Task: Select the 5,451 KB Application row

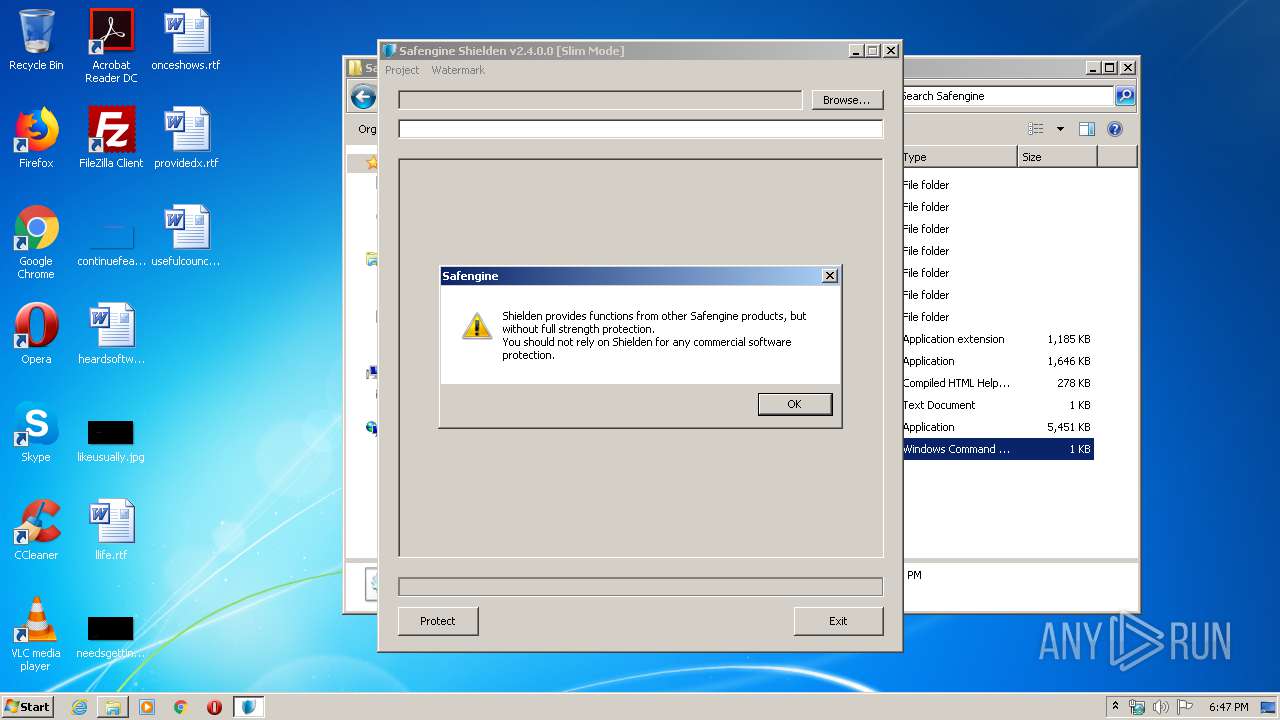Action: coord(997,427)
